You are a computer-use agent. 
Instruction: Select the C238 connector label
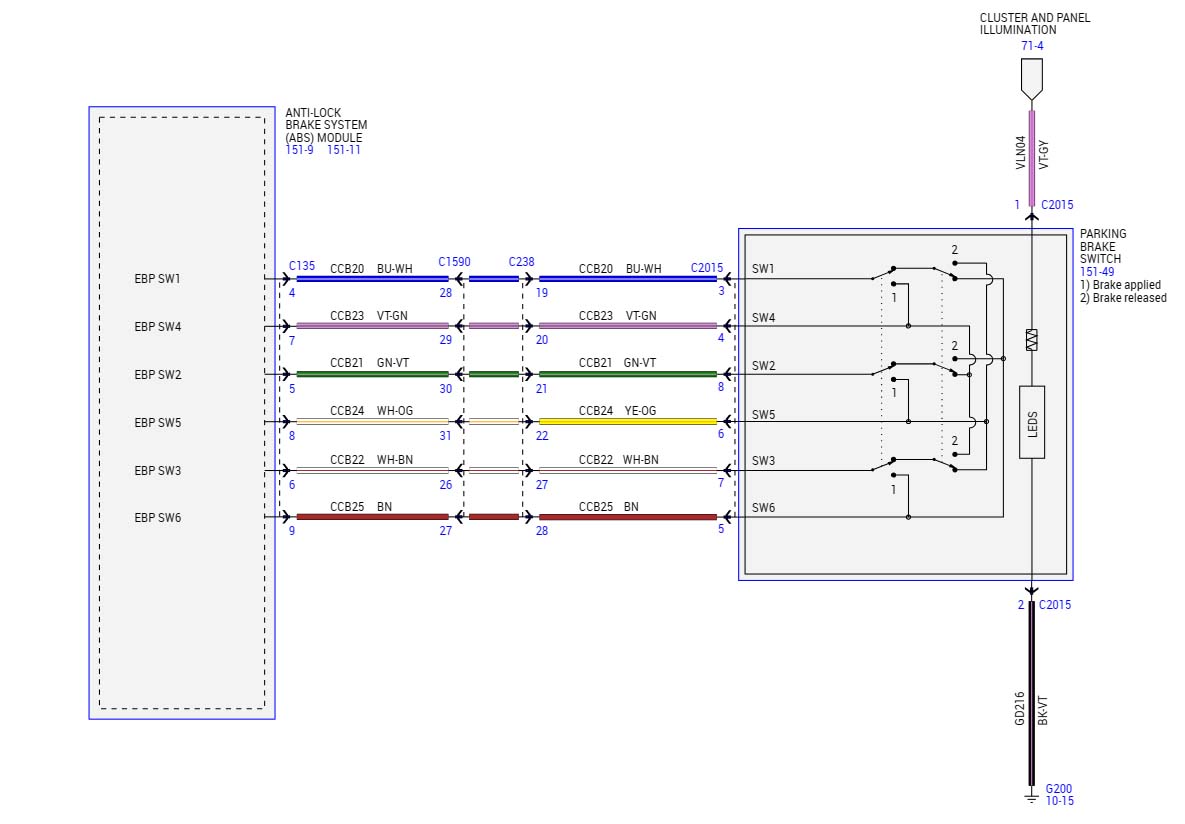tap(521, 262)
